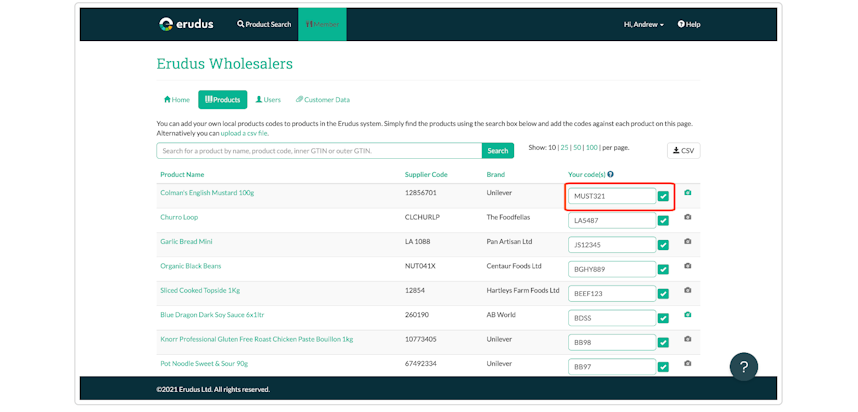Select brand Centaur Foods Ltd
This screenshot has width=858, height=412.
point(514,266)
